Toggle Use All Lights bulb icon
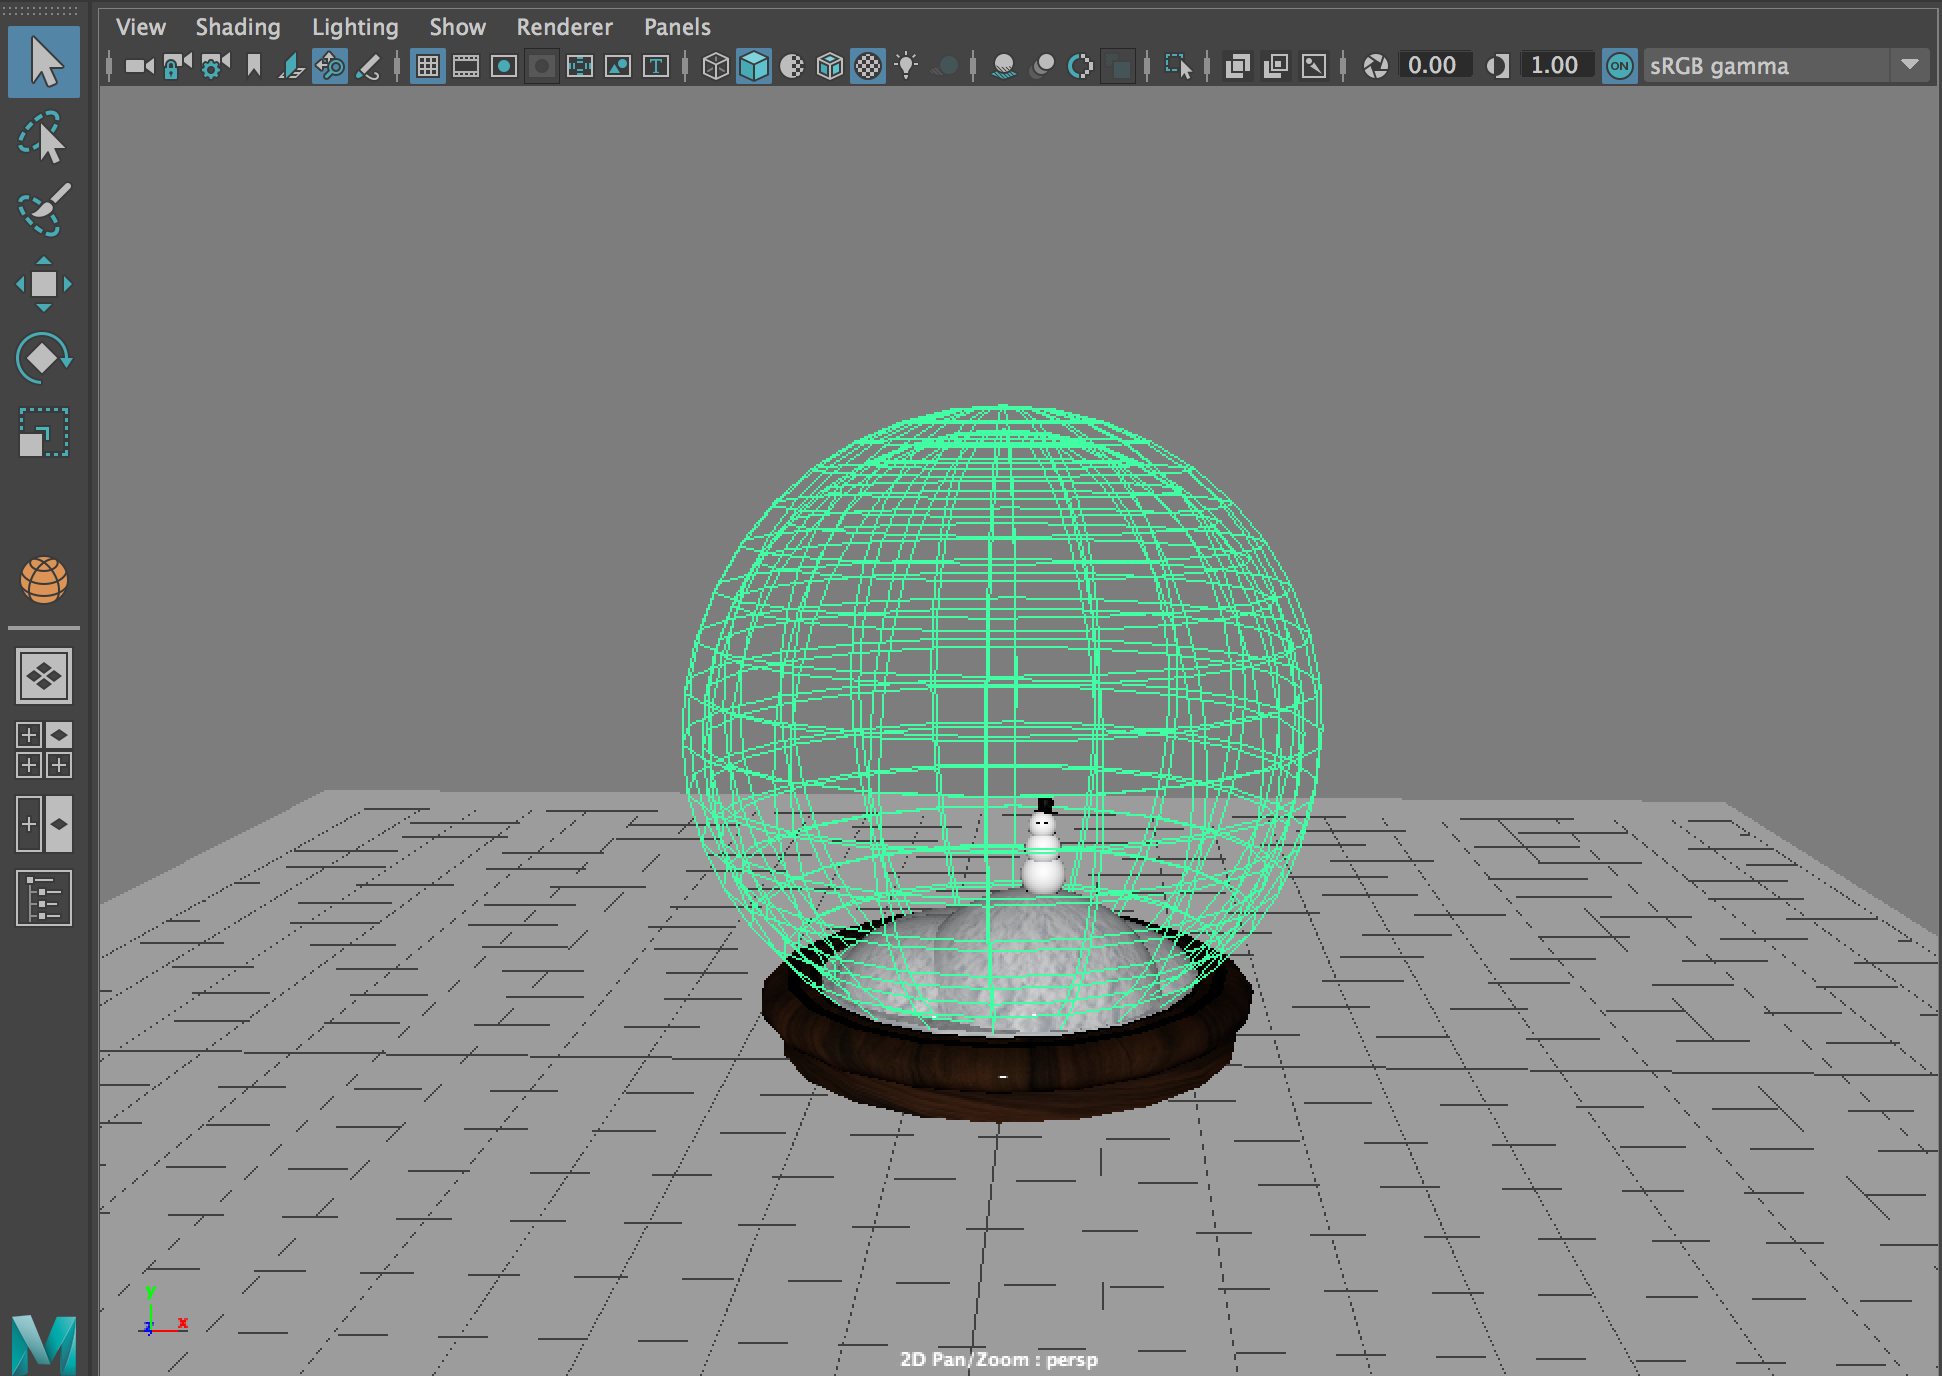Screen dimensions: 1942x1376 906,66
